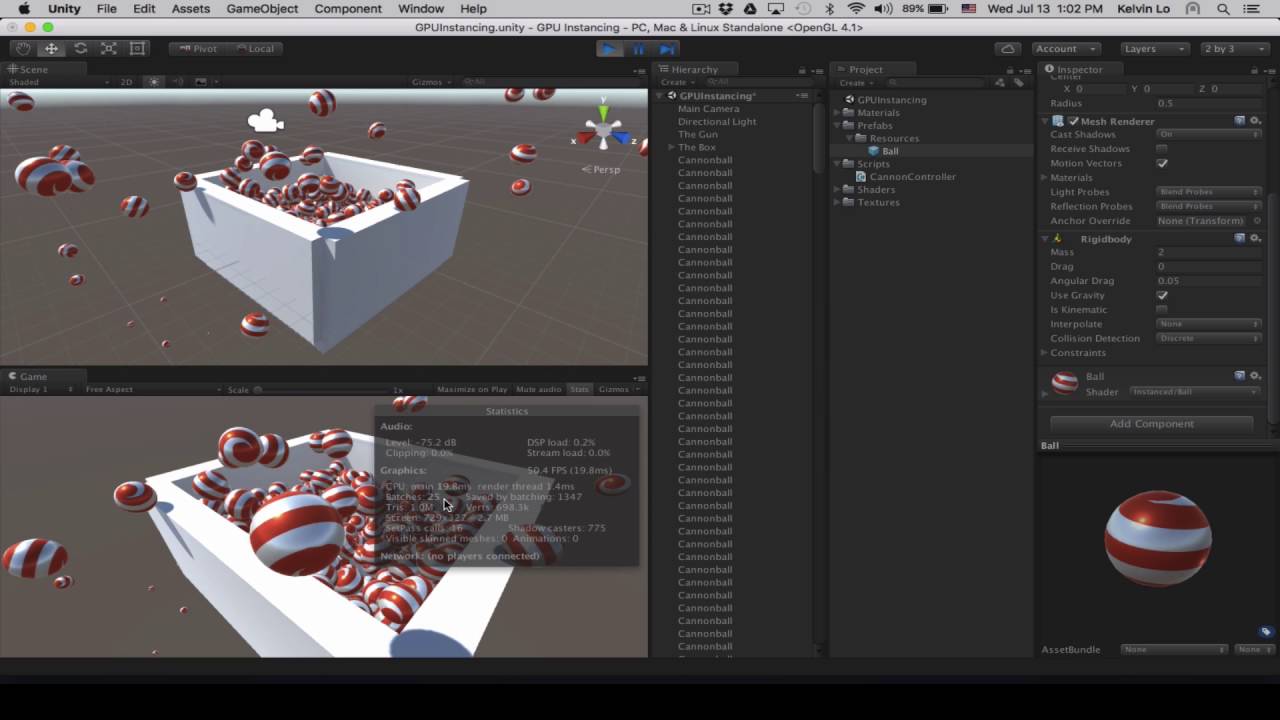Toggle Scene view lighting icon
Viewport: 1280px width, 720px height.
[154, 82]
